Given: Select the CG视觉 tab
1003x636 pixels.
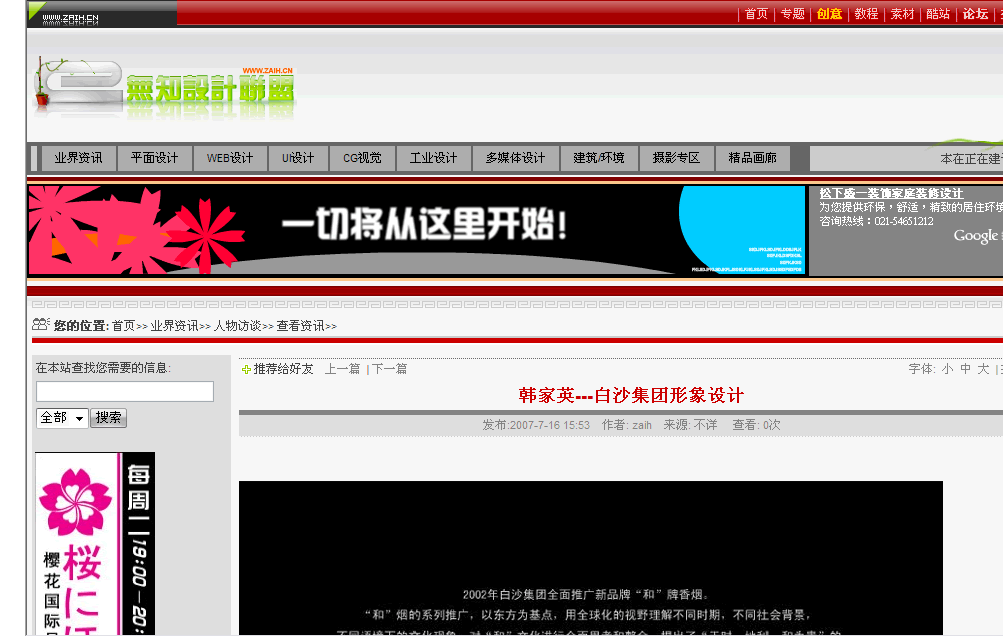Looking at the screenshot, I should tap(362, 158).
